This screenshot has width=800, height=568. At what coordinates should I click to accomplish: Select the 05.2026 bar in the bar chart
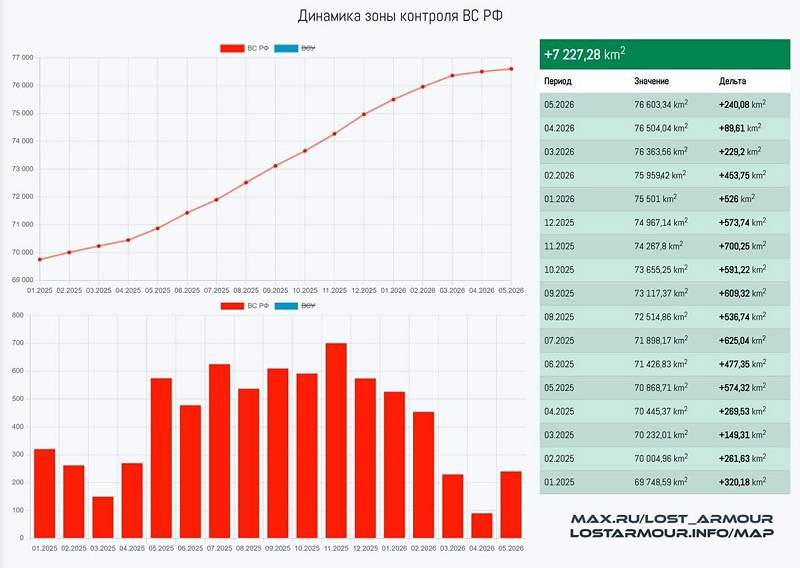(x=511, y=505)
